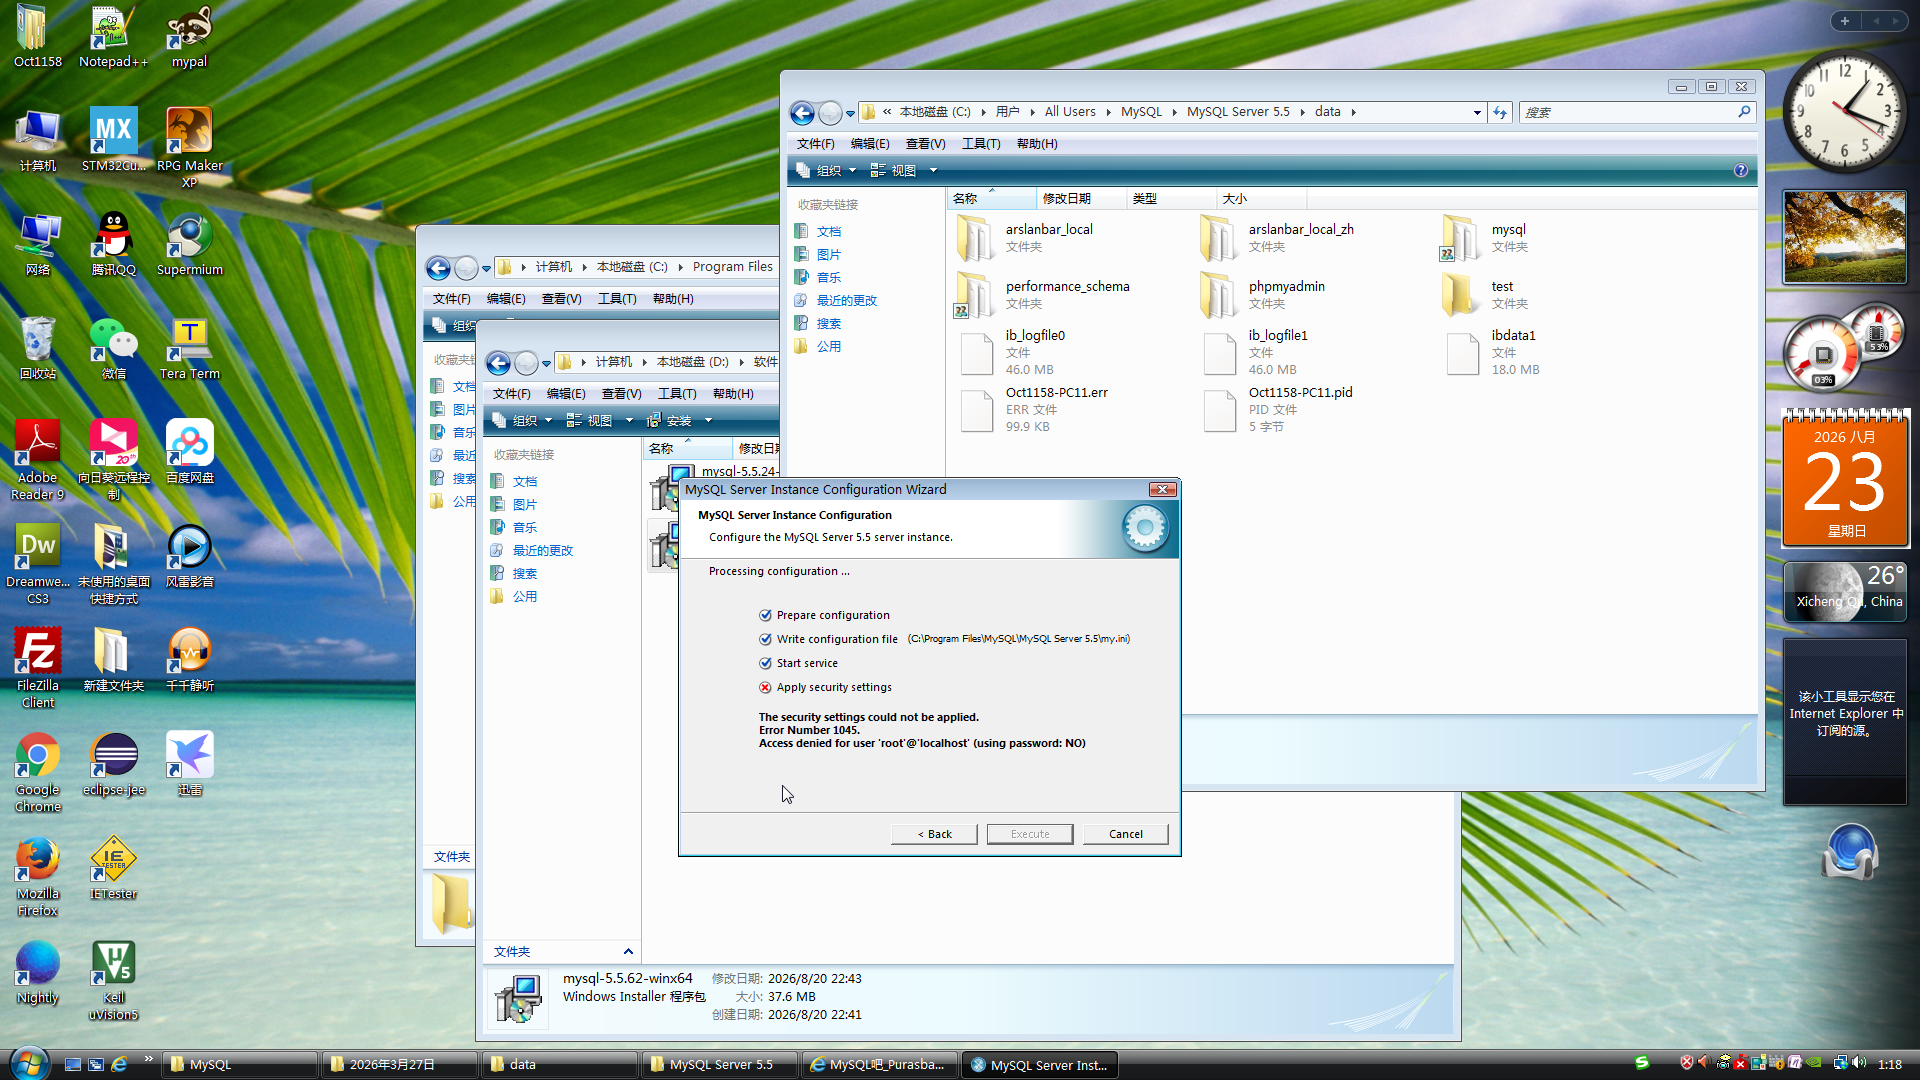Viewport: 1920px width, 1080px height.
Task: Open the 安装 dropdown arrow in D: window
Action: (x=708, y=421)
